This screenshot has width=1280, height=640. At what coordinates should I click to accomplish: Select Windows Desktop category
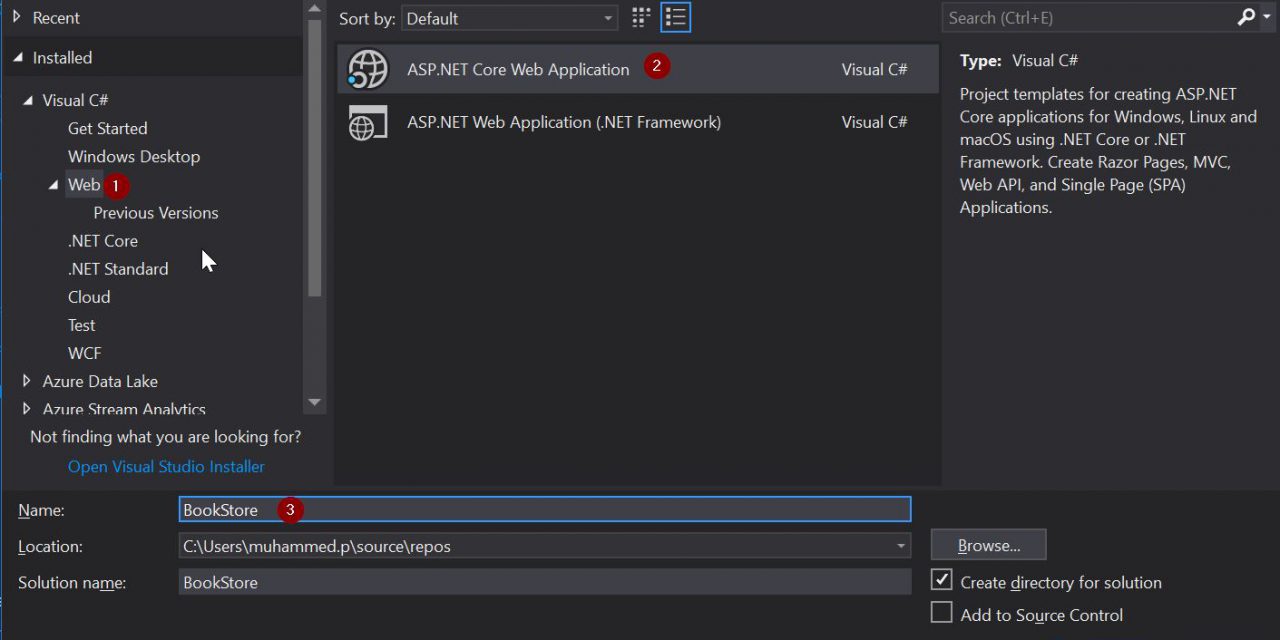click(133, 157)
